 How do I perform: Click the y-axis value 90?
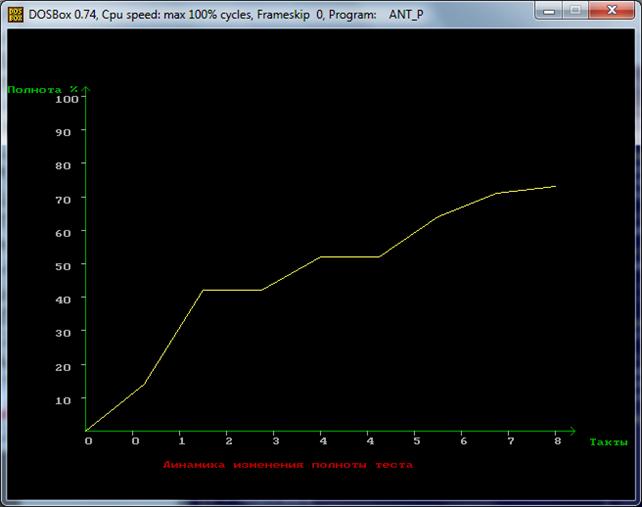click(x=63, y=132)
